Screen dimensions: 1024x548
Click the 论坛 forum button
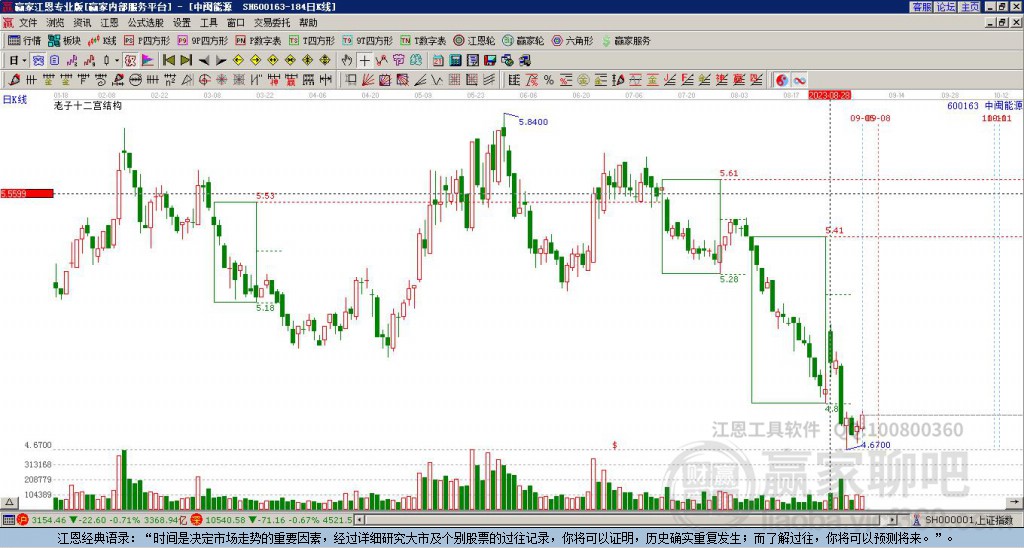tap(946, 7)
